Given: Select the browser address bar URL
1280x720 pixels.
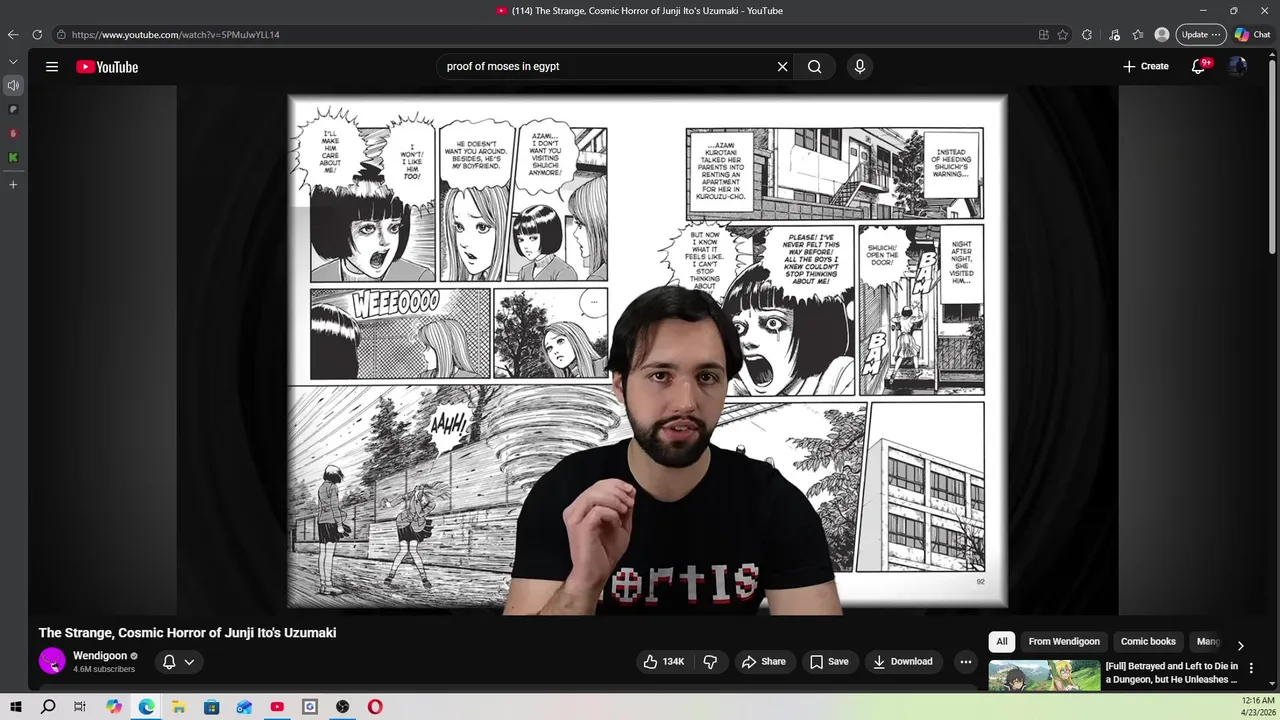Looking at the screenshot, I should 175,35.
